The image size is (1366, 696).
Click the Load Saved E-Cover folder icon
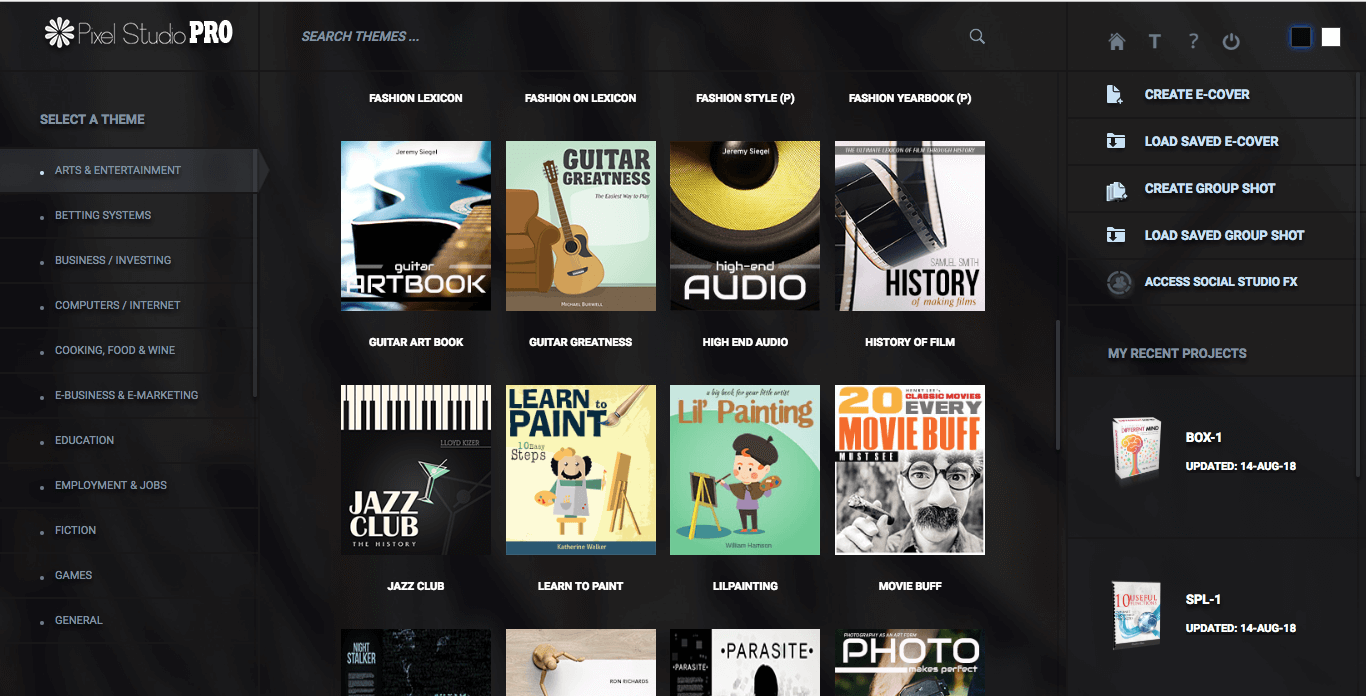coord(1116,141)
